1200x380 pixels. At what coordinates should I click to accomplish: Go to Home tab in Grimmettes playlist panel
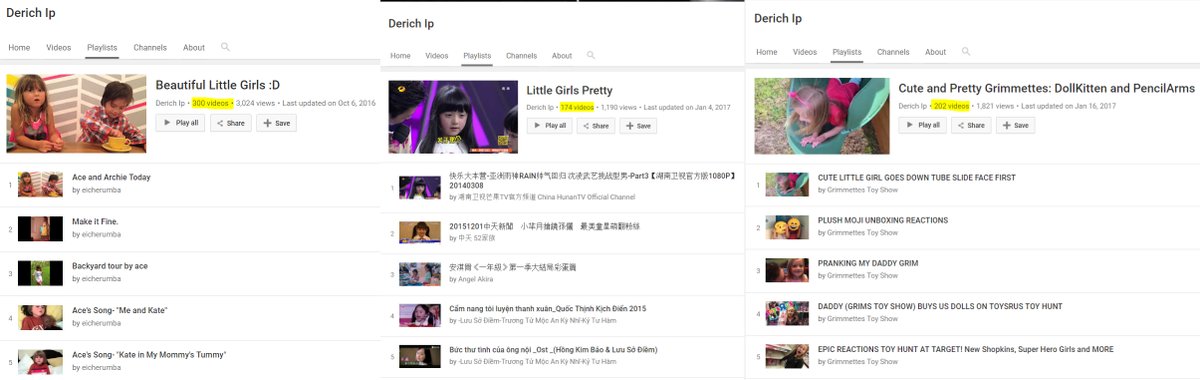click(x=767, y=52)
